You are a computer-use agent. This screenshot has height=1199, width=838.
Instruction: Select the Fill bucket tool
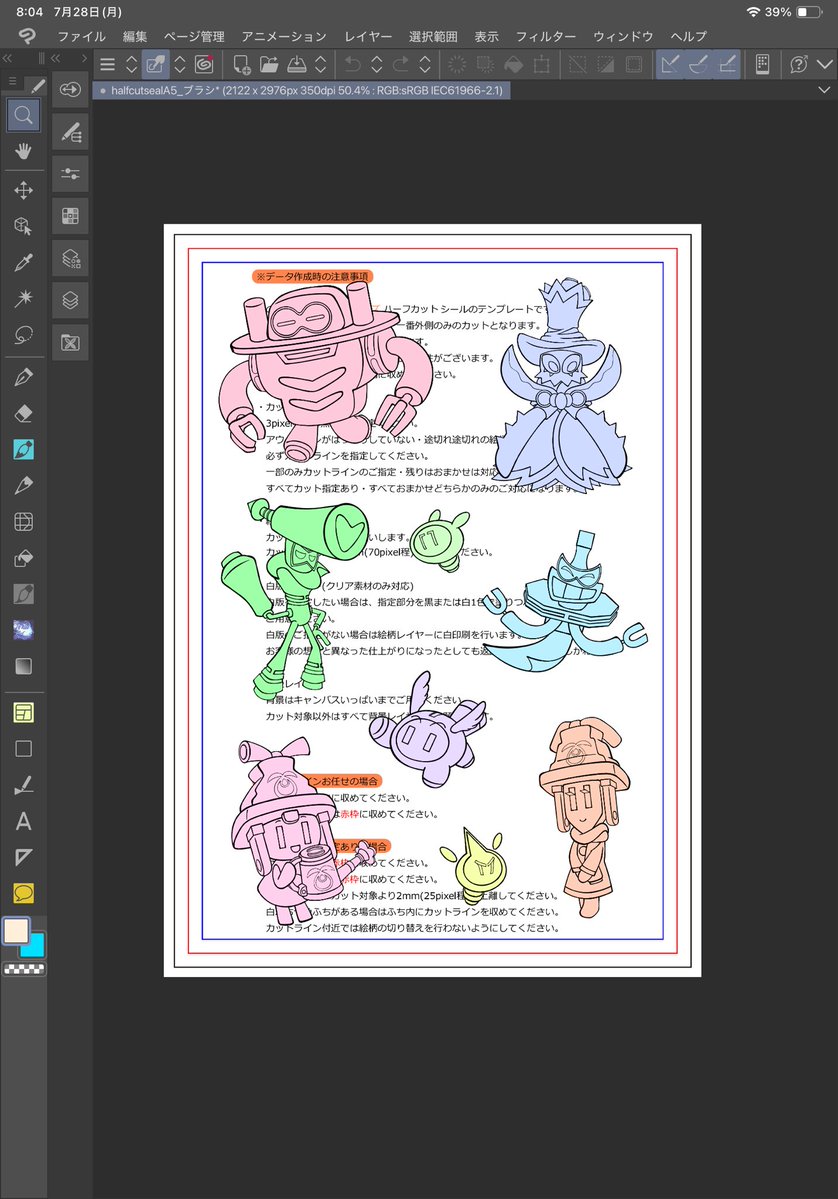pyautogui.click(x=24, y=558)
